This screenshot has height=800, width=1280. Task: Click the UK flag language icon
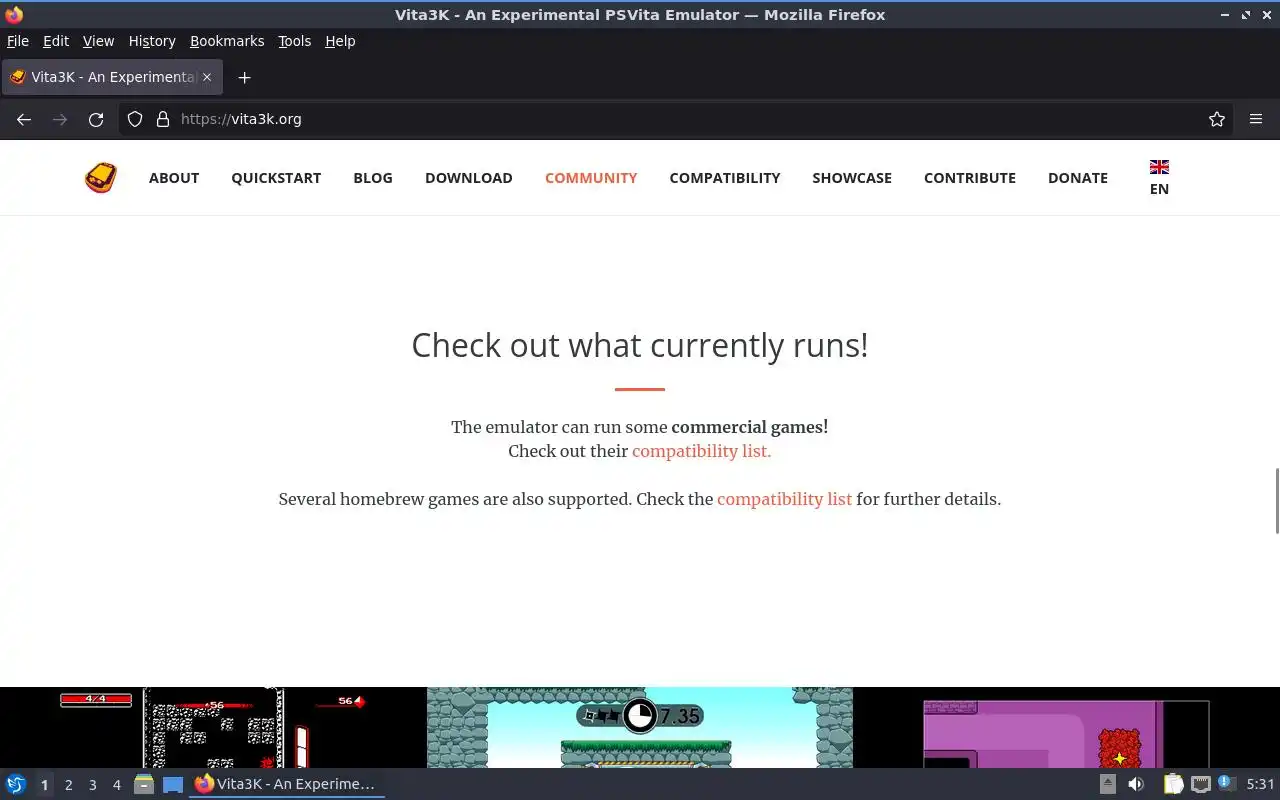(1159, 167)
